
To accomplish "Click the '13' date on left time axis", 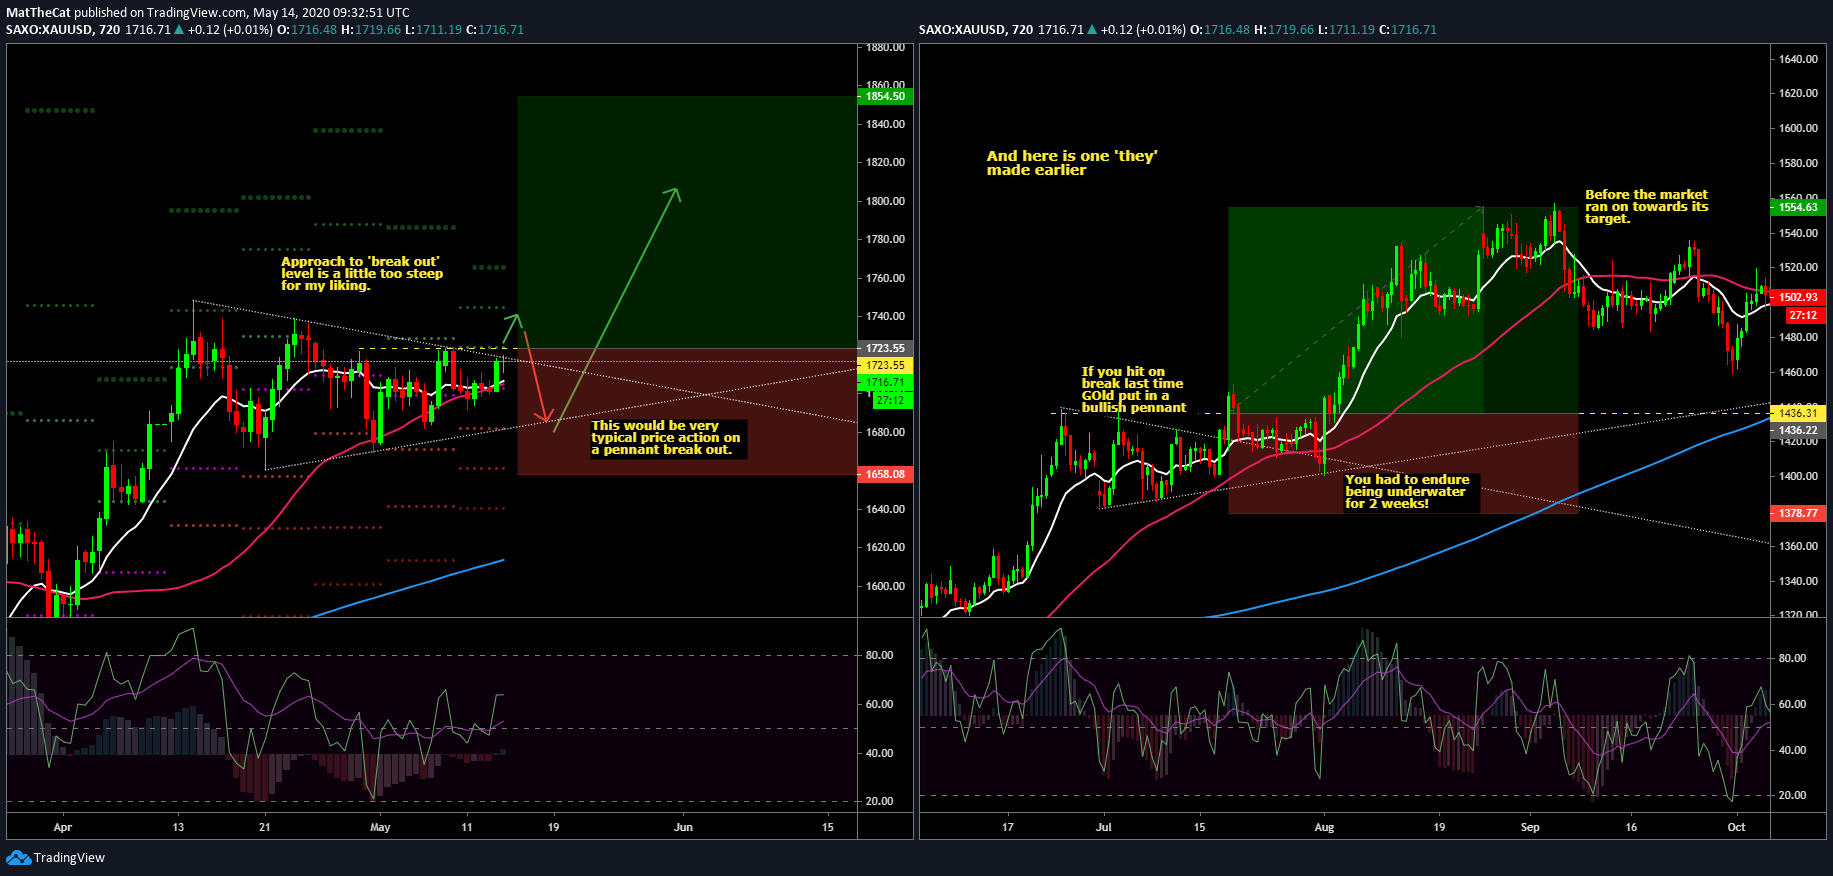I will click(178, 827).
